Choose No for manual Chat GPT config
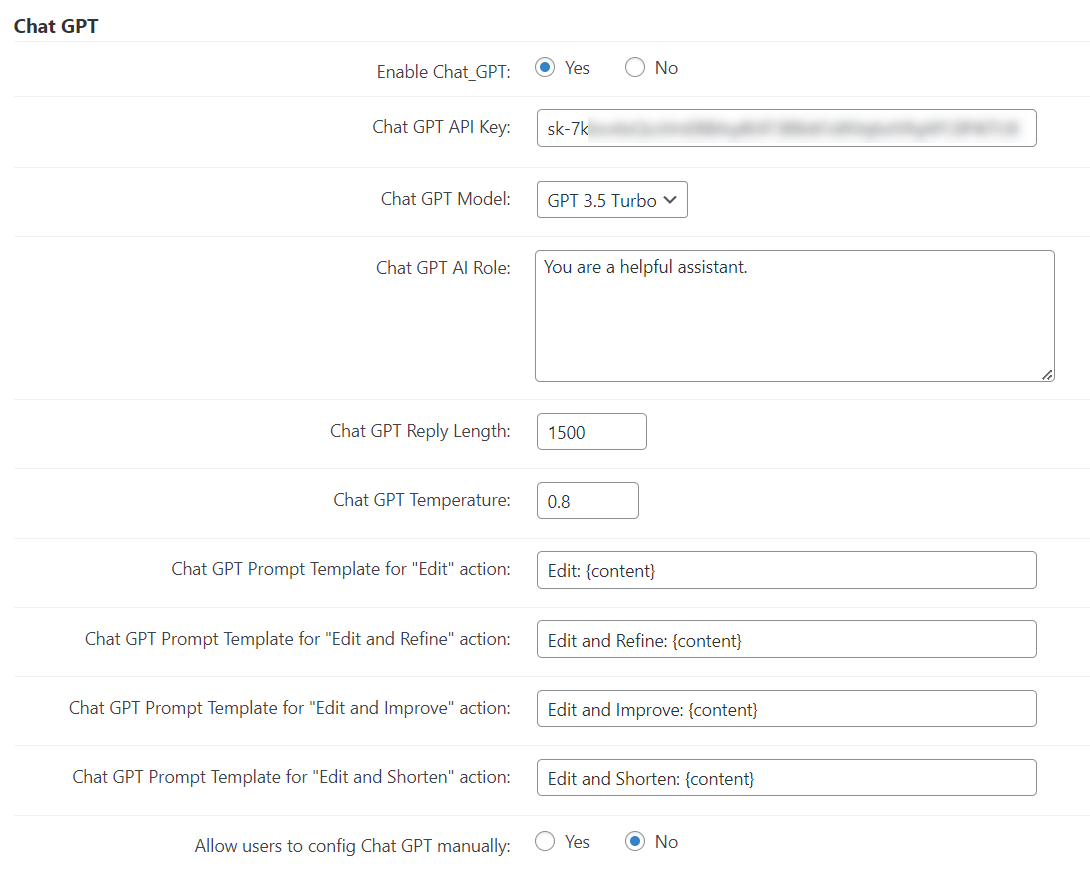 635,842
